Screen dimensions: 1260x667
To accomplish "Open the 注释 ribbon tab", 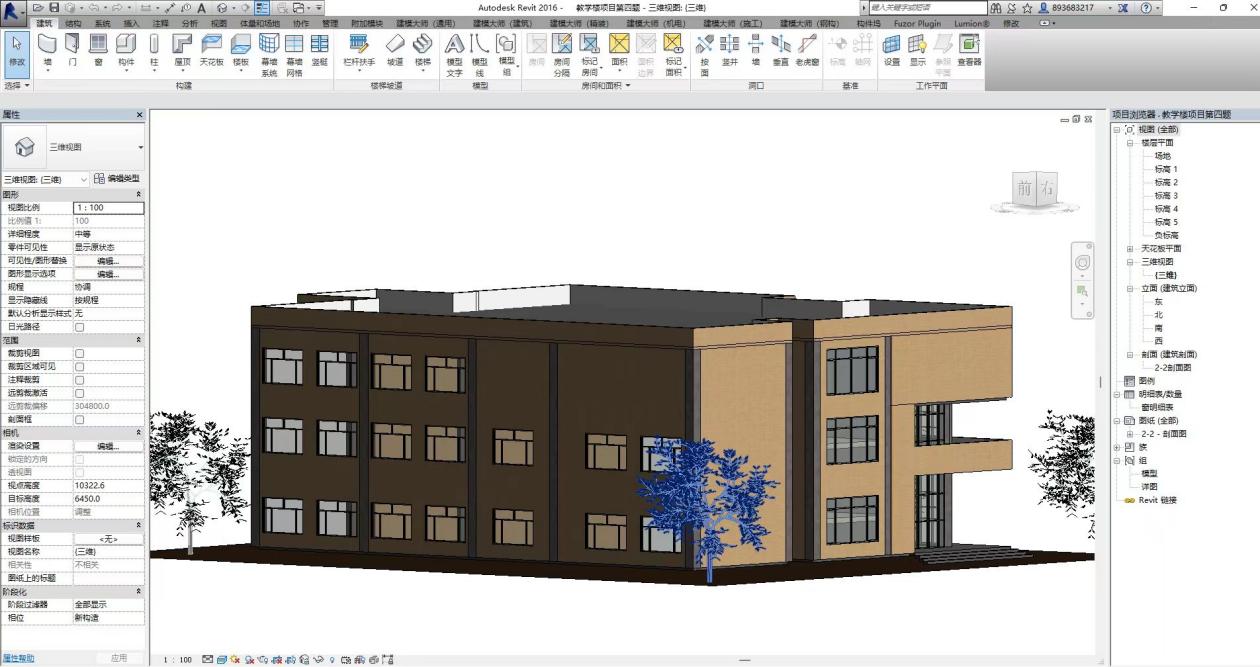I will click(x=160, y=23).
